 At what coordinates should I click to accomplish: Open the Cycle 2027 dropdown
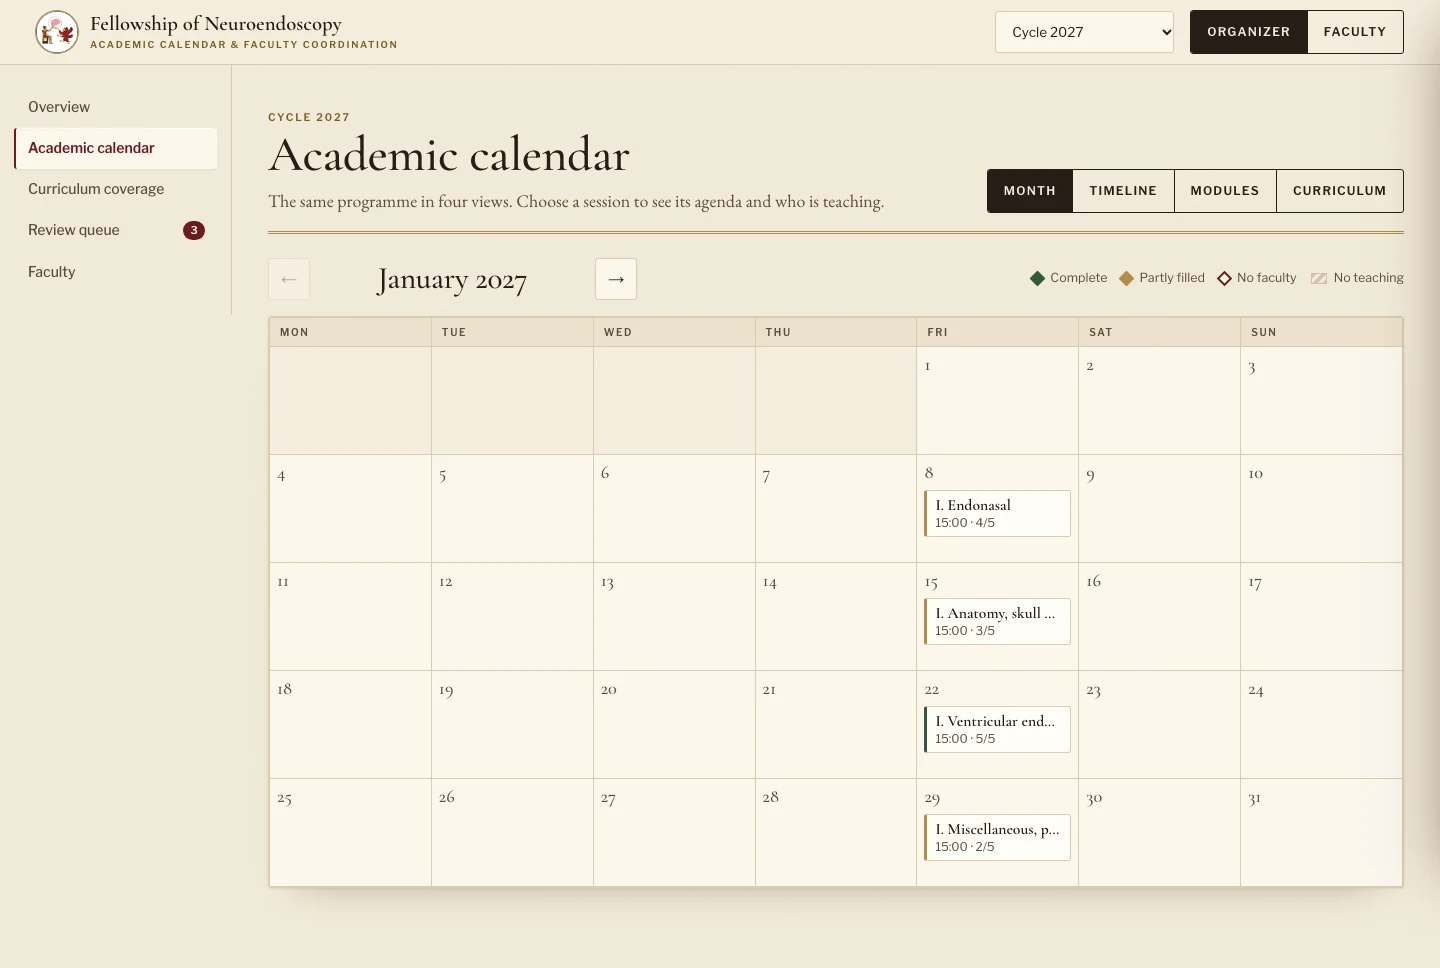pyautogui.click(x=1084, y=32)
